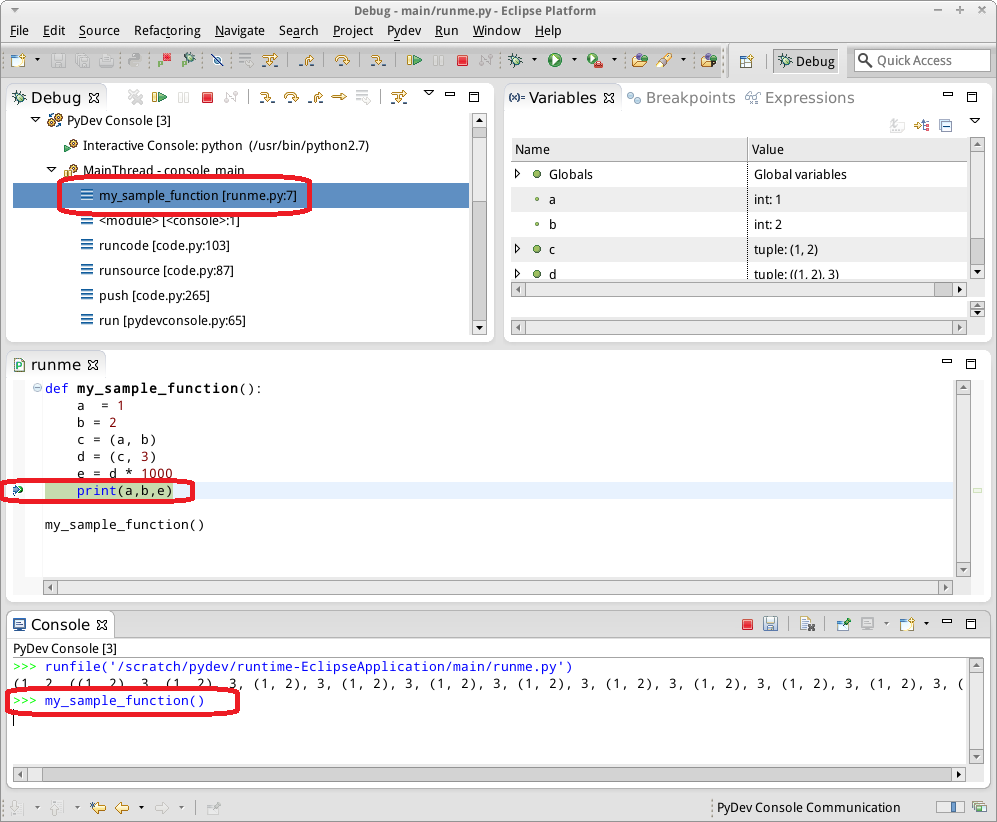Click Save Session floppy icon in Console
This screenshot has height=822, width=997.
tap(770, 624)
